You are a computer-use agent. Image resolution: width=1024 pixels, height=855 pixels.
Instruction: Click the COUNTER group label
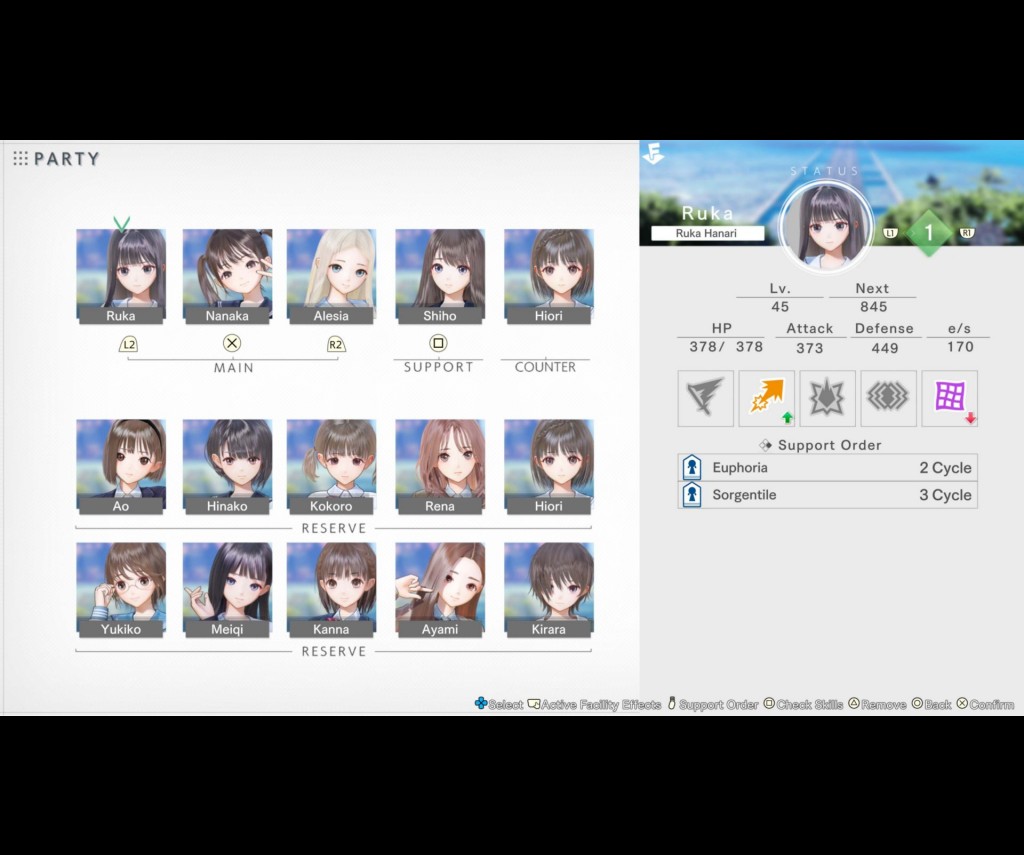(545, 367)
